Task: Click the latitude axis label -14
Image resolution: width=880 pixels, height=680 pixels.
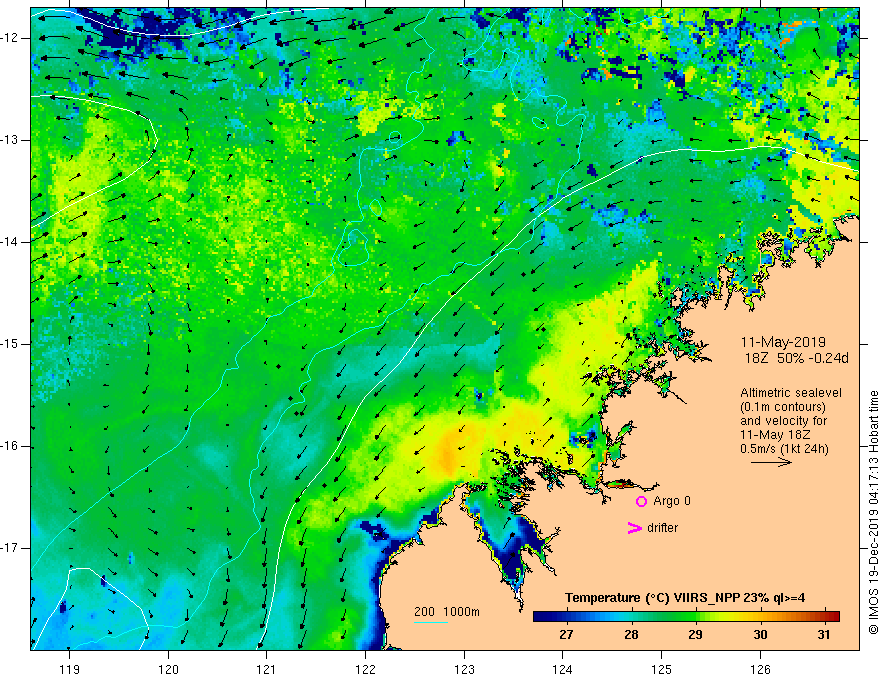Action: pos(10,242)
